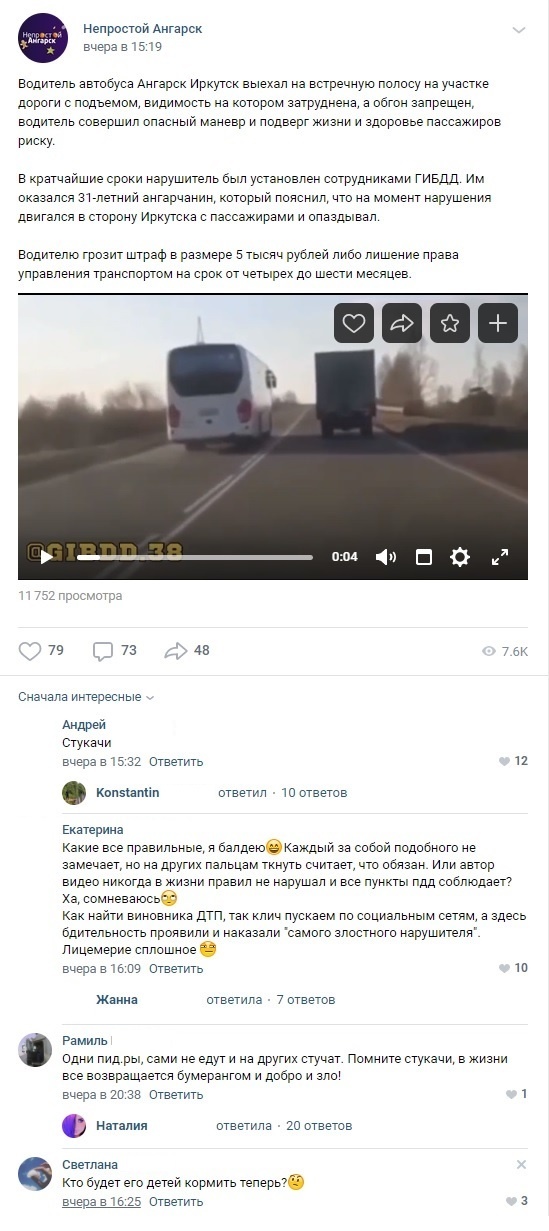Open the post options chevron menu

click(x=518, y=30)
